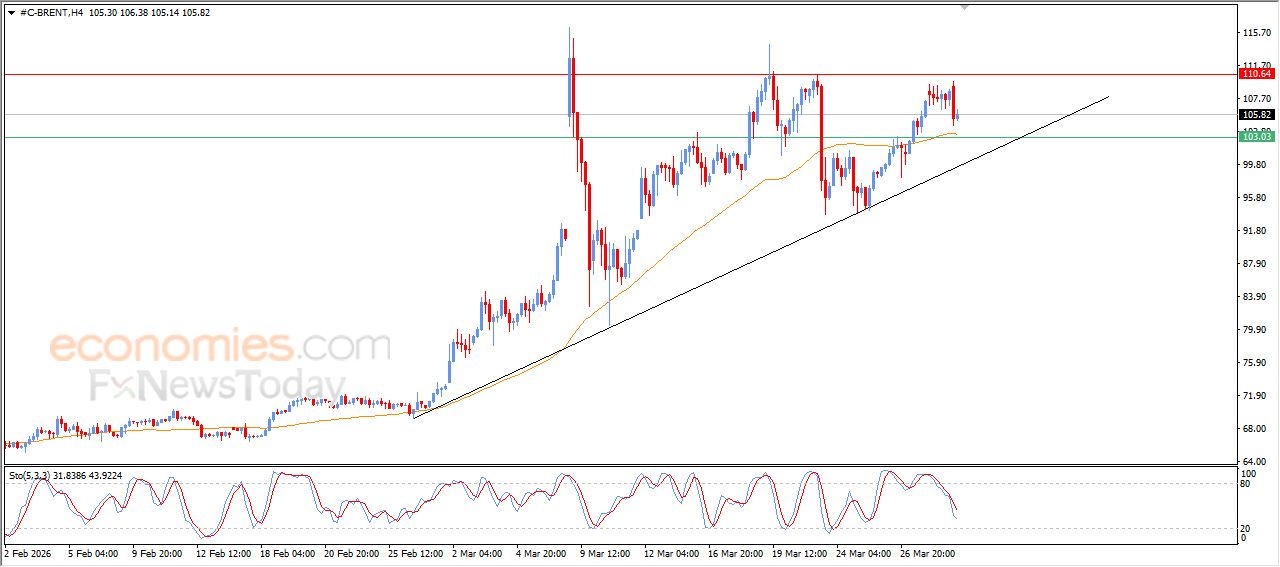The width and height of the screenshot is (1280, 567).
Task: Click the economies.com watermark logo
Action: click(220, 347)
